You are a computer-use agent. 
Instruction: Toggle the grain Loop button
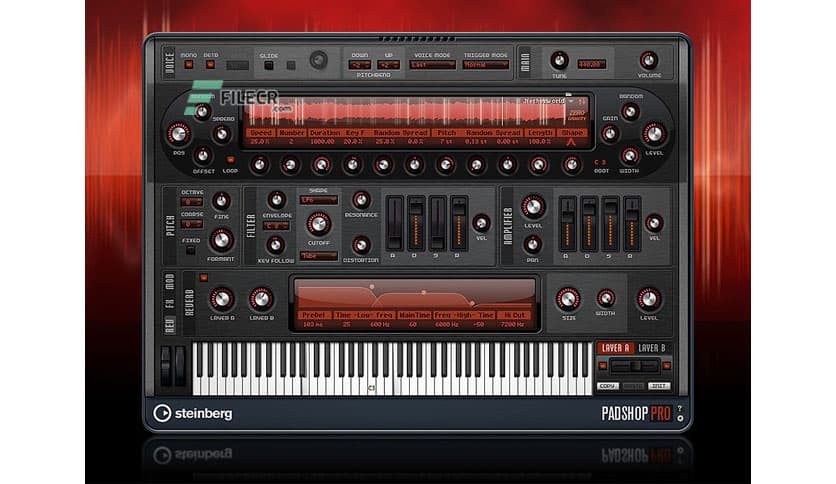[x=230, y=158]
